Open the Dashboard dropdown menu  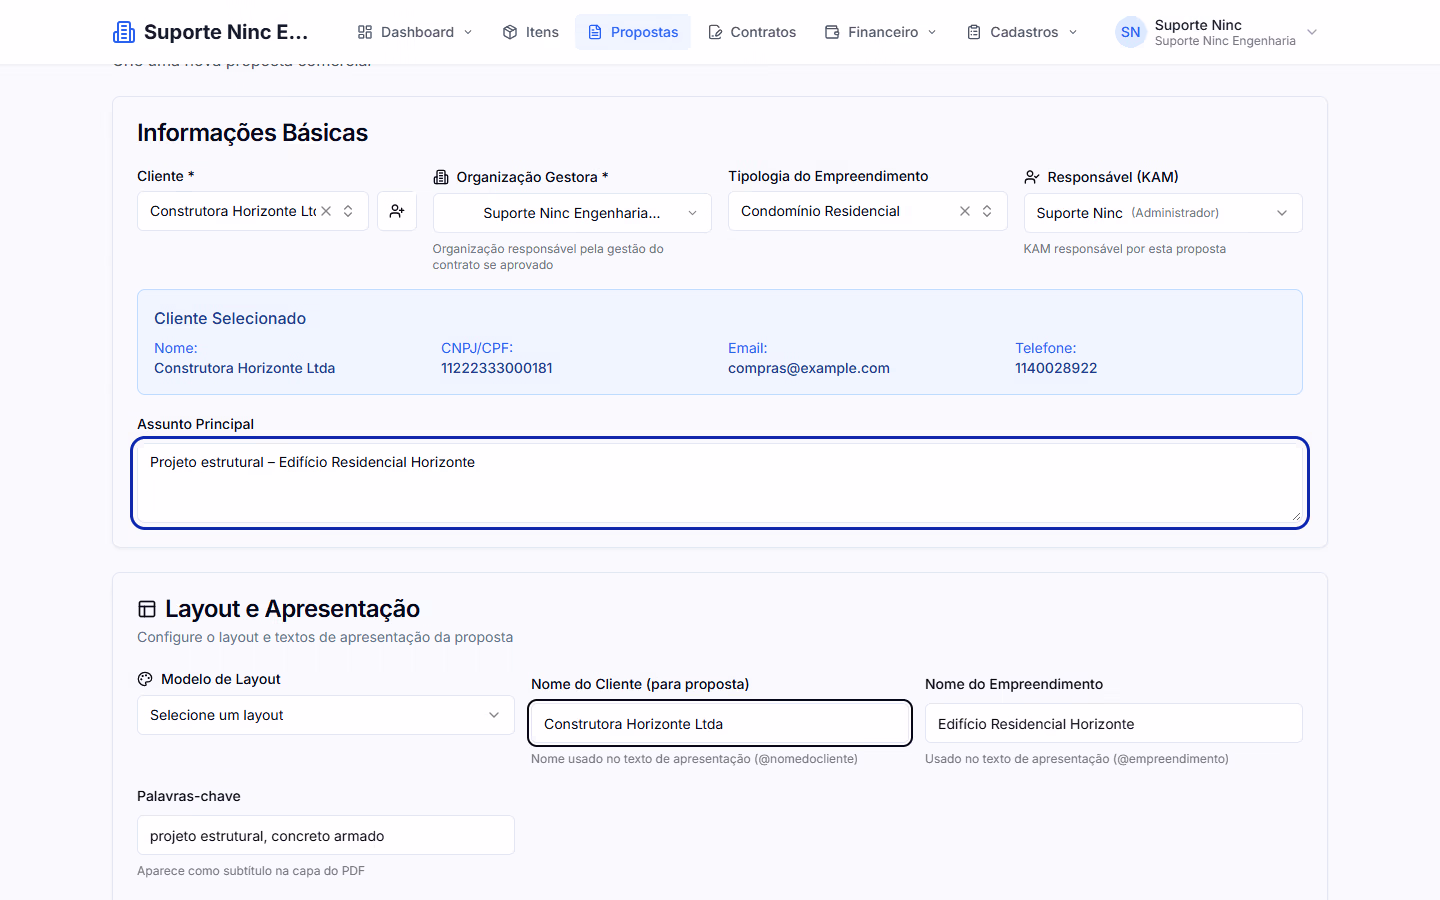point(415,32)
